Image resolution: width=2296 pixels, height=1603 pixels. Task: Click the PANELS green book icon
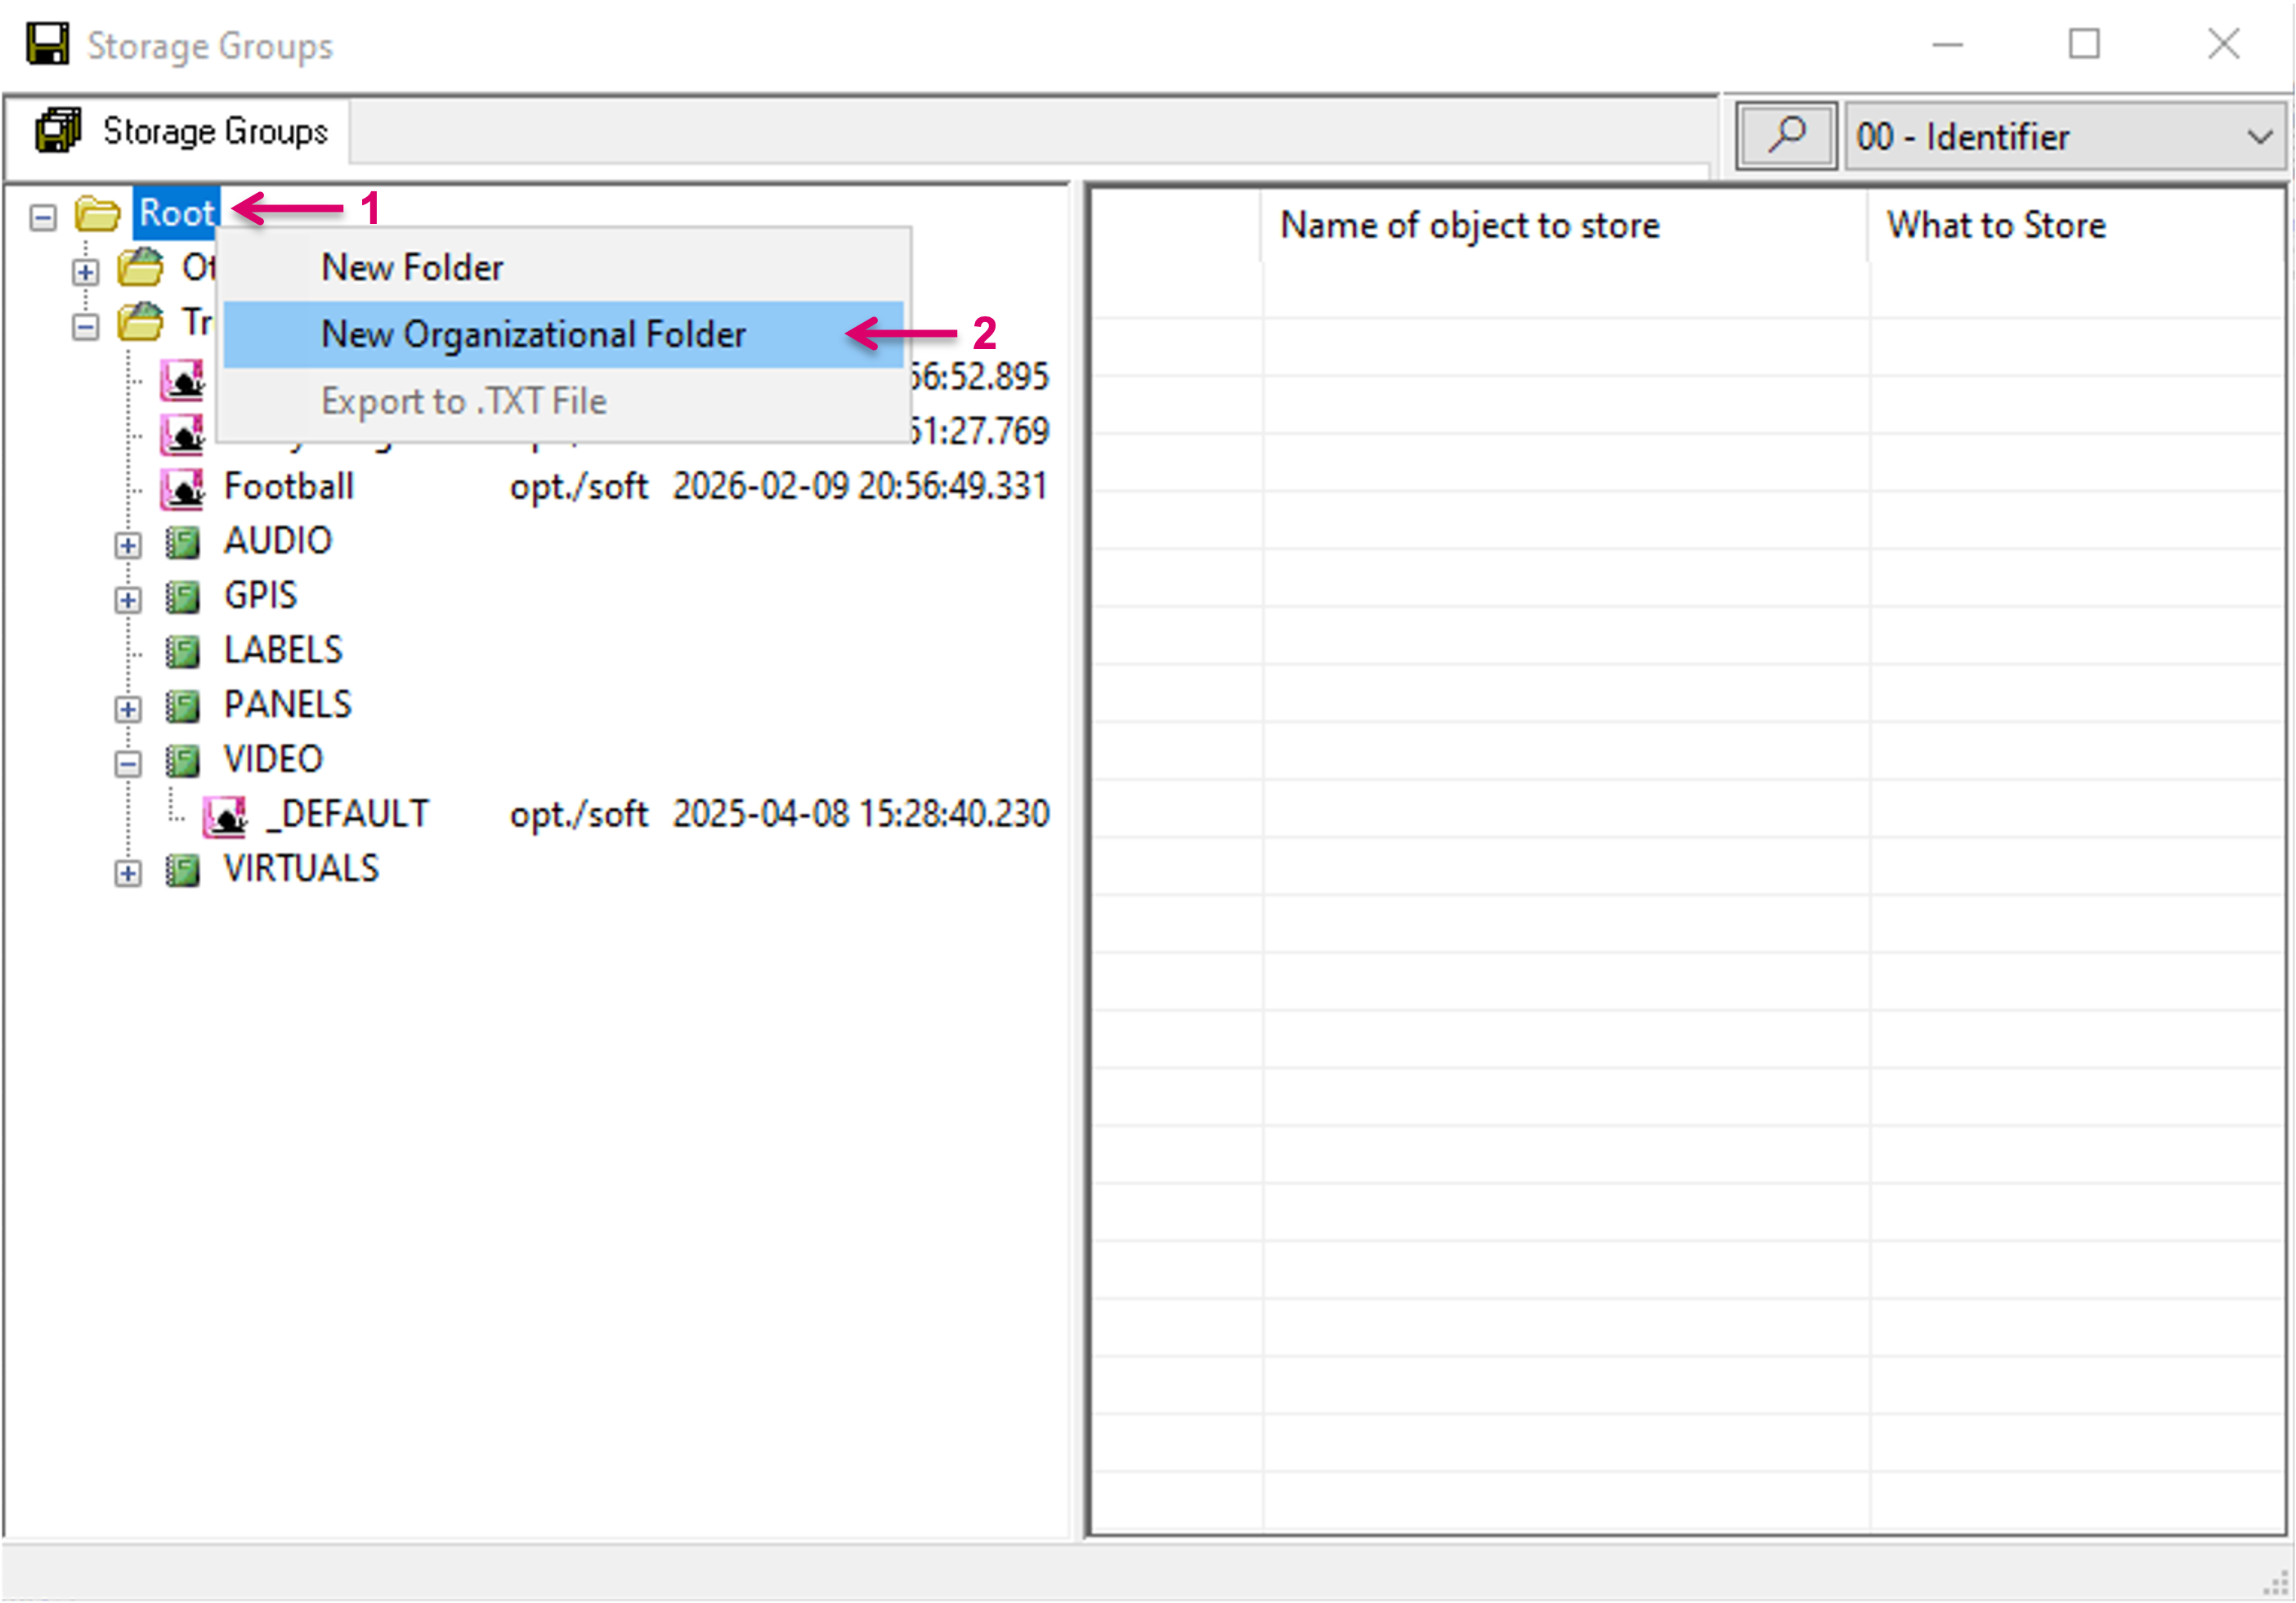pos(183,706)
